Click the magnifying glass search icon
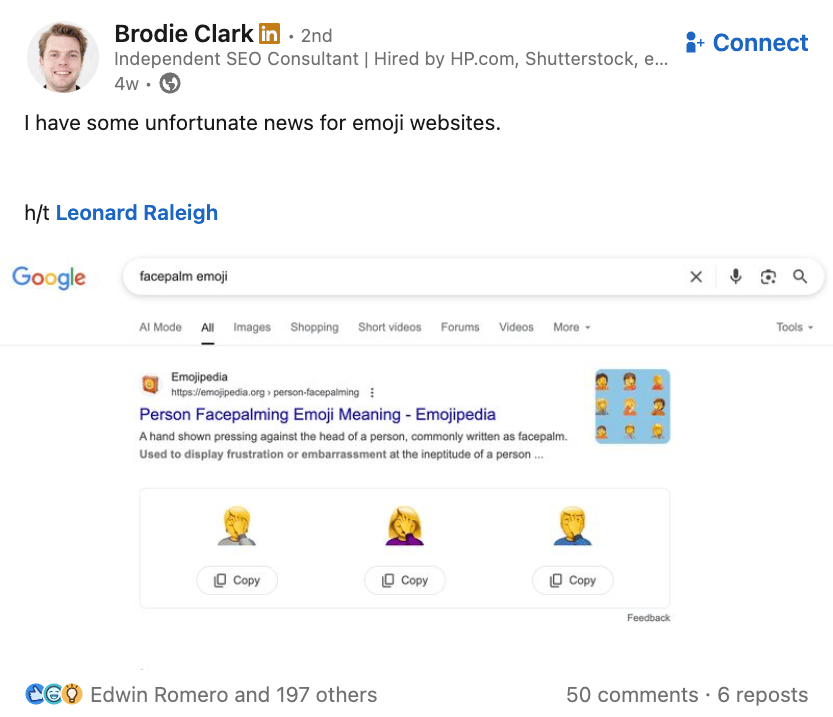Screen dimensions: 833x717 pyautogui.click(x=800, y=277)
